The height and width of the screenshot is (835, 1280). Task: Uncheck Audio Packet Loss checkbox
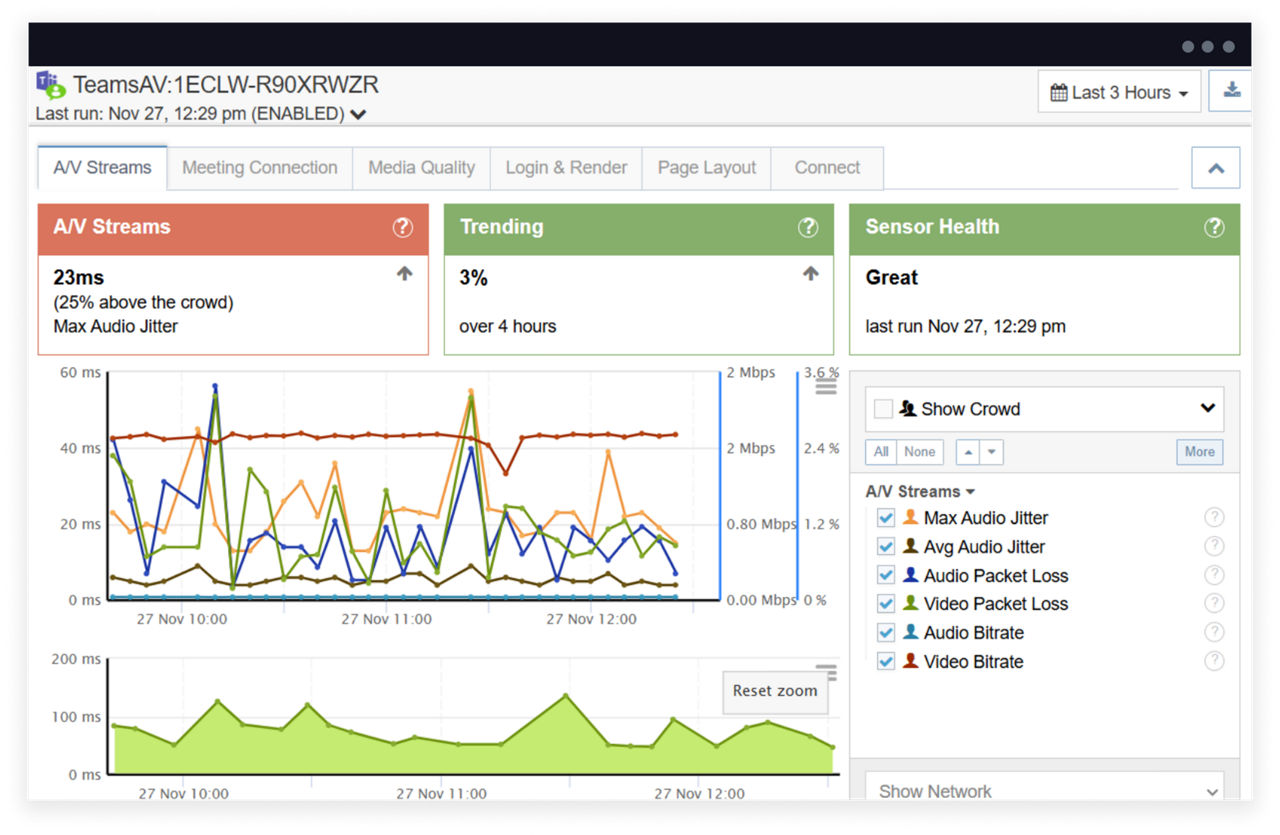(885, 575)
